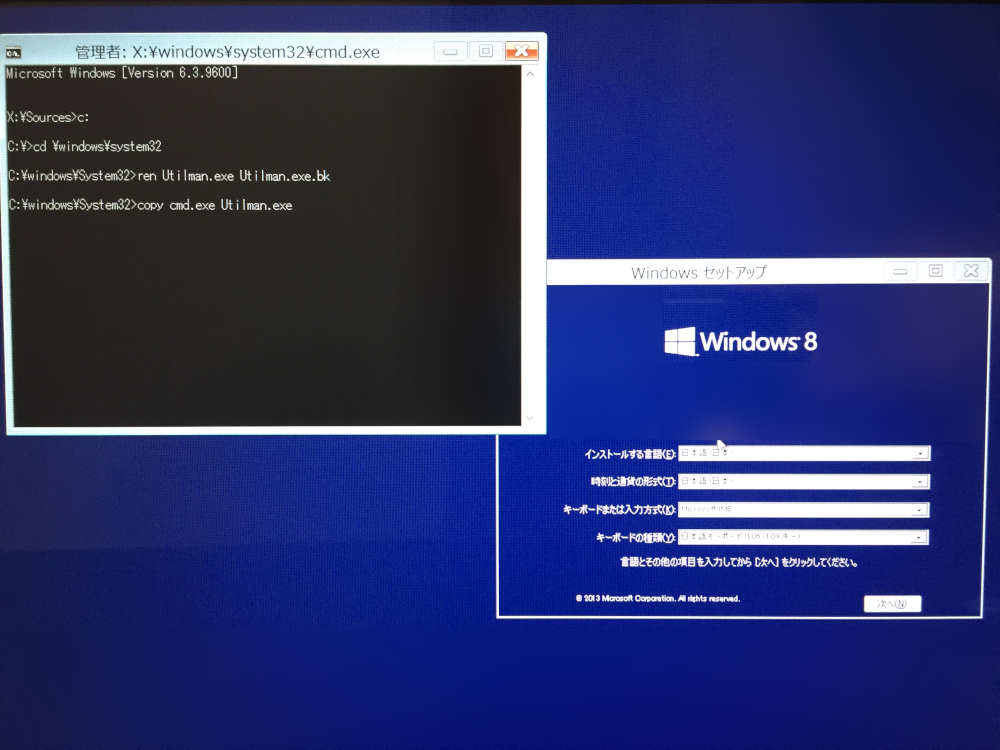Click the 'Windows セットアップ' title text
This screenshot has height=750, width=1000.
tap(698, 273)
